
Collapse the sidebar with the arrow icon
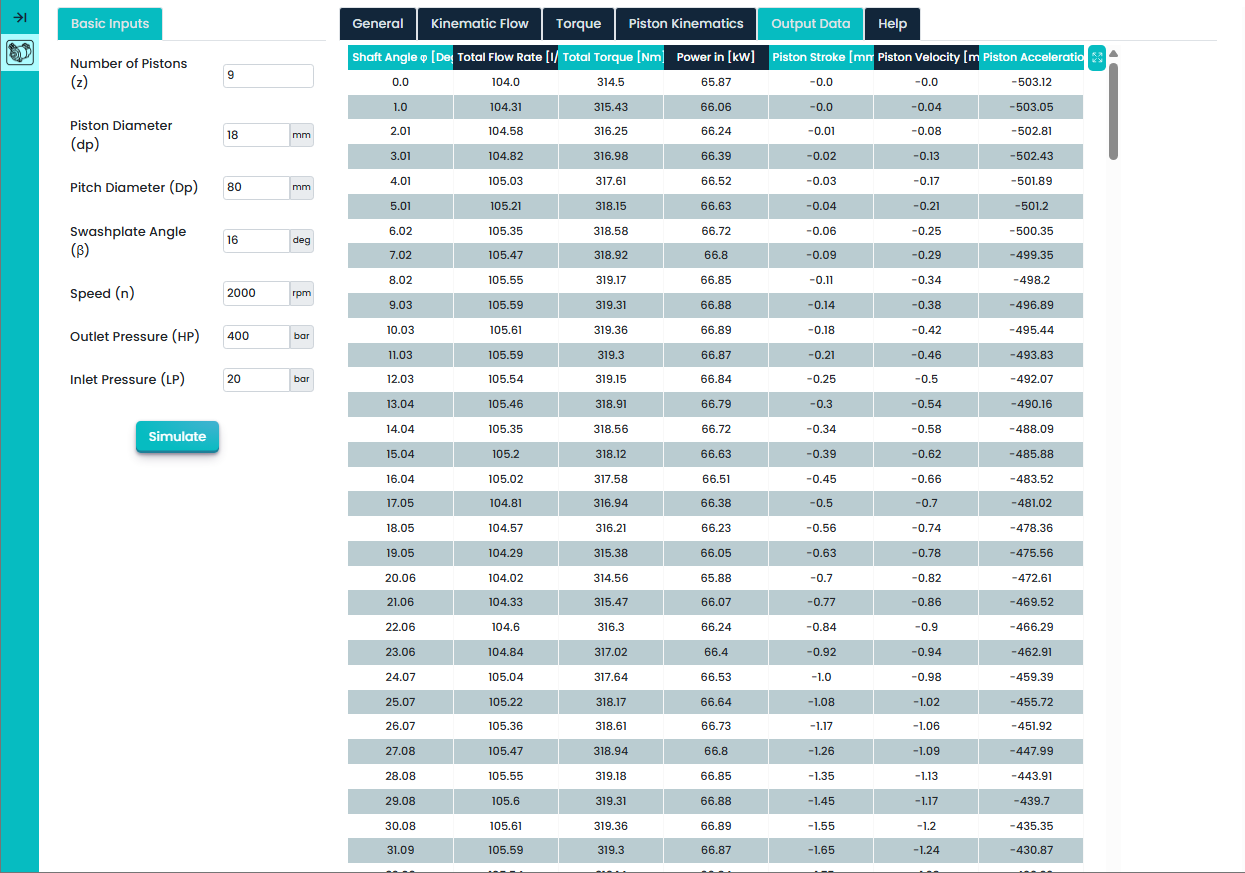point(19,17)
